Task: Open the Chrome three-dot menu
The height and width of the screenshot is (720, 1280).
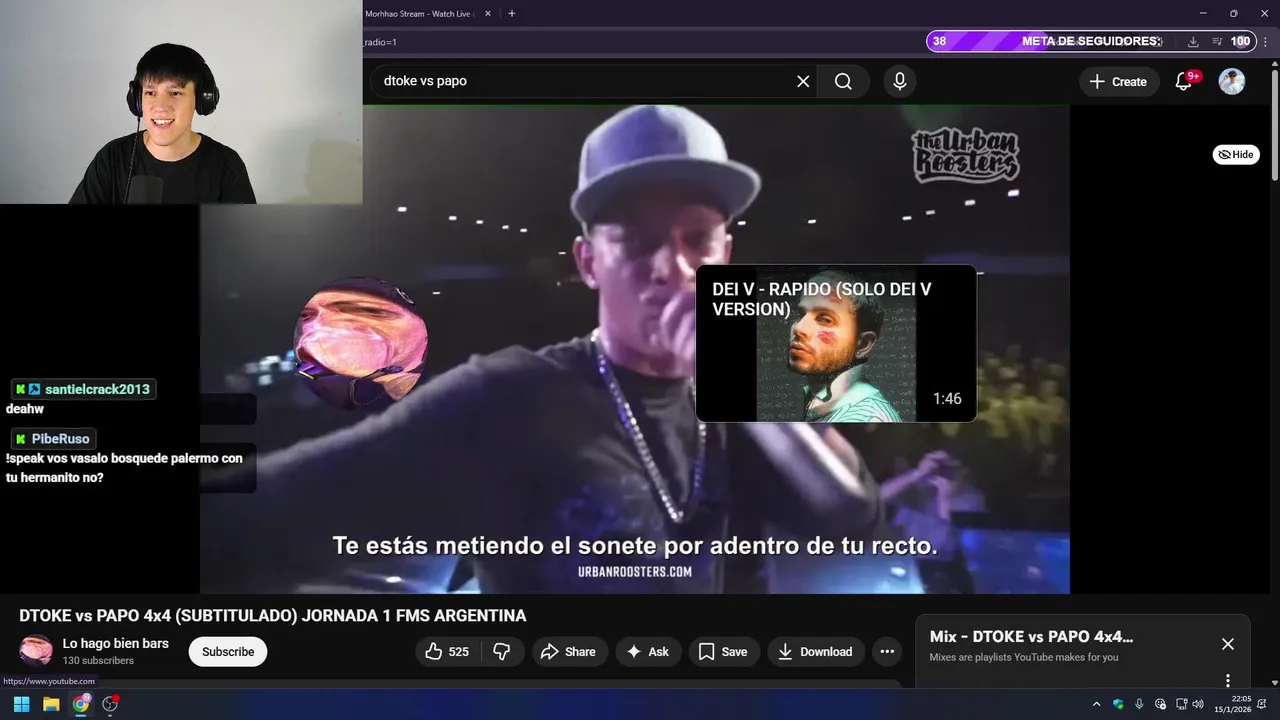Action: coord(1267,41)
